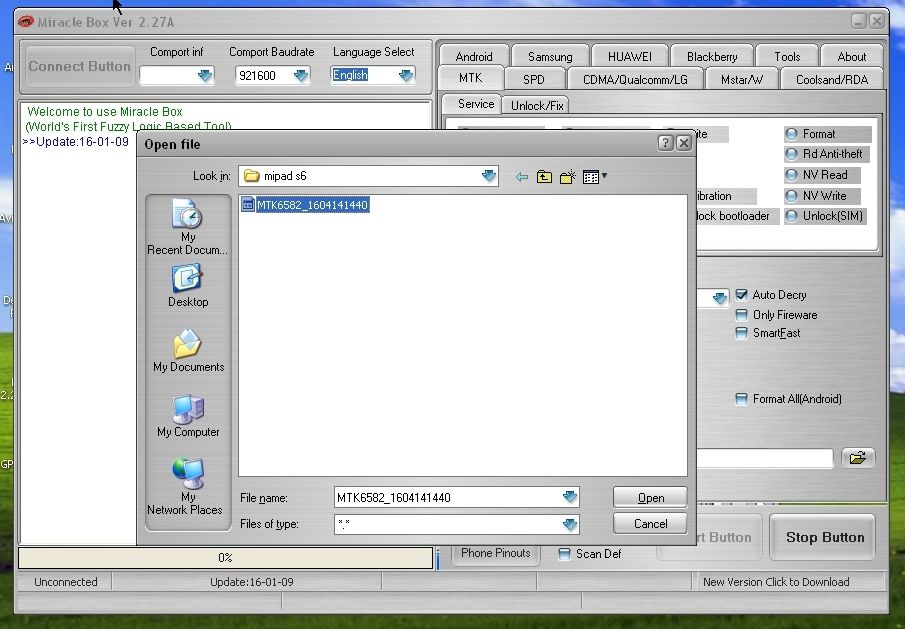Select the Rd Anti-theft radio option
This screenshot has height=629, width=905.
click(791, 154)
